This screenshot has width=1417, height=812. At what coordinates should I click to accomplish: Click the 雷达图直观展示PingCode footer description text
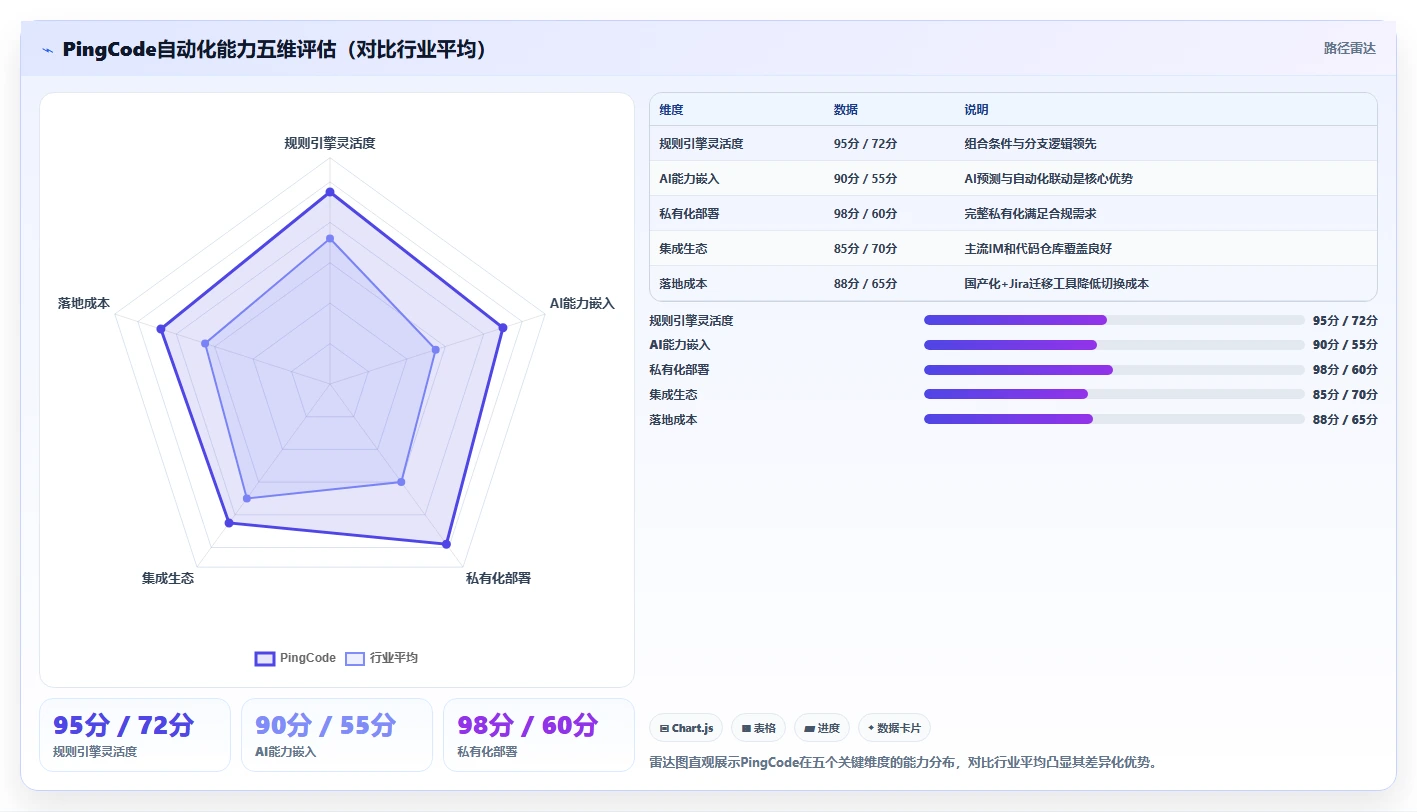(903, 762)
